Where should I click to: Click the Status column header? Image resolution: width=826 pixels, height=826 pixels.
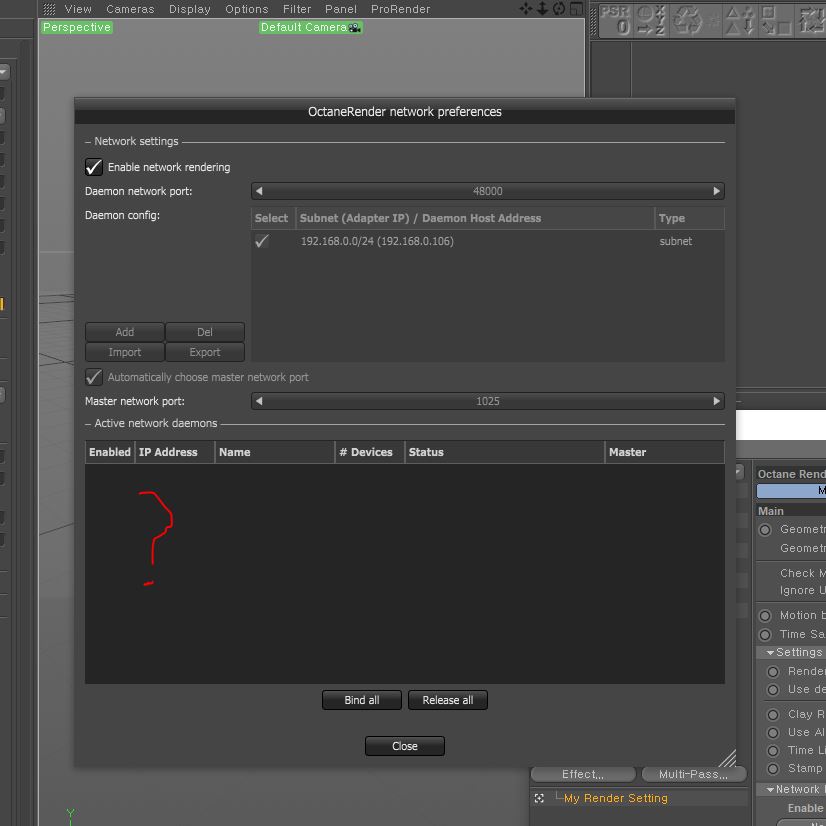point(504,452)
